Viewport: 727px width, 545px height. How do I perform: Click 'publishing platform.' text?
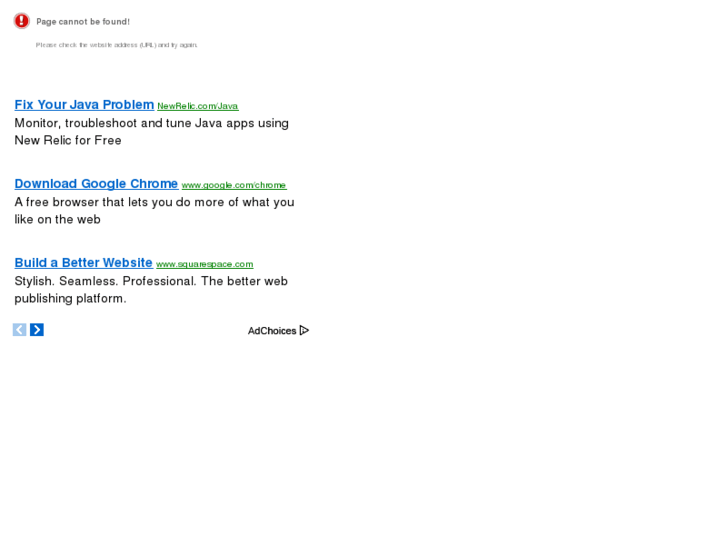tap(70, 298)
